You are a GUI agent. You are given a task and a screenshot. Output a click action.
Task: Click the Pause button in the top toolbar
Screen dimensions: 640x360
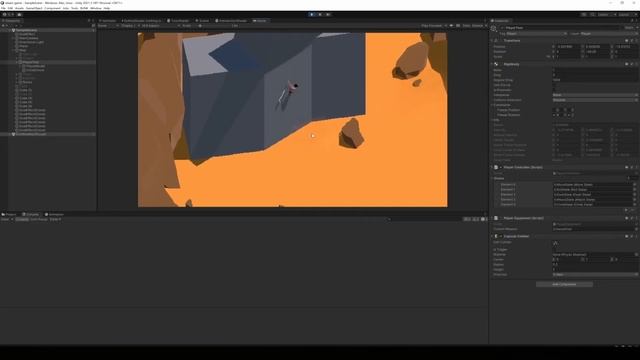point(320,14)
